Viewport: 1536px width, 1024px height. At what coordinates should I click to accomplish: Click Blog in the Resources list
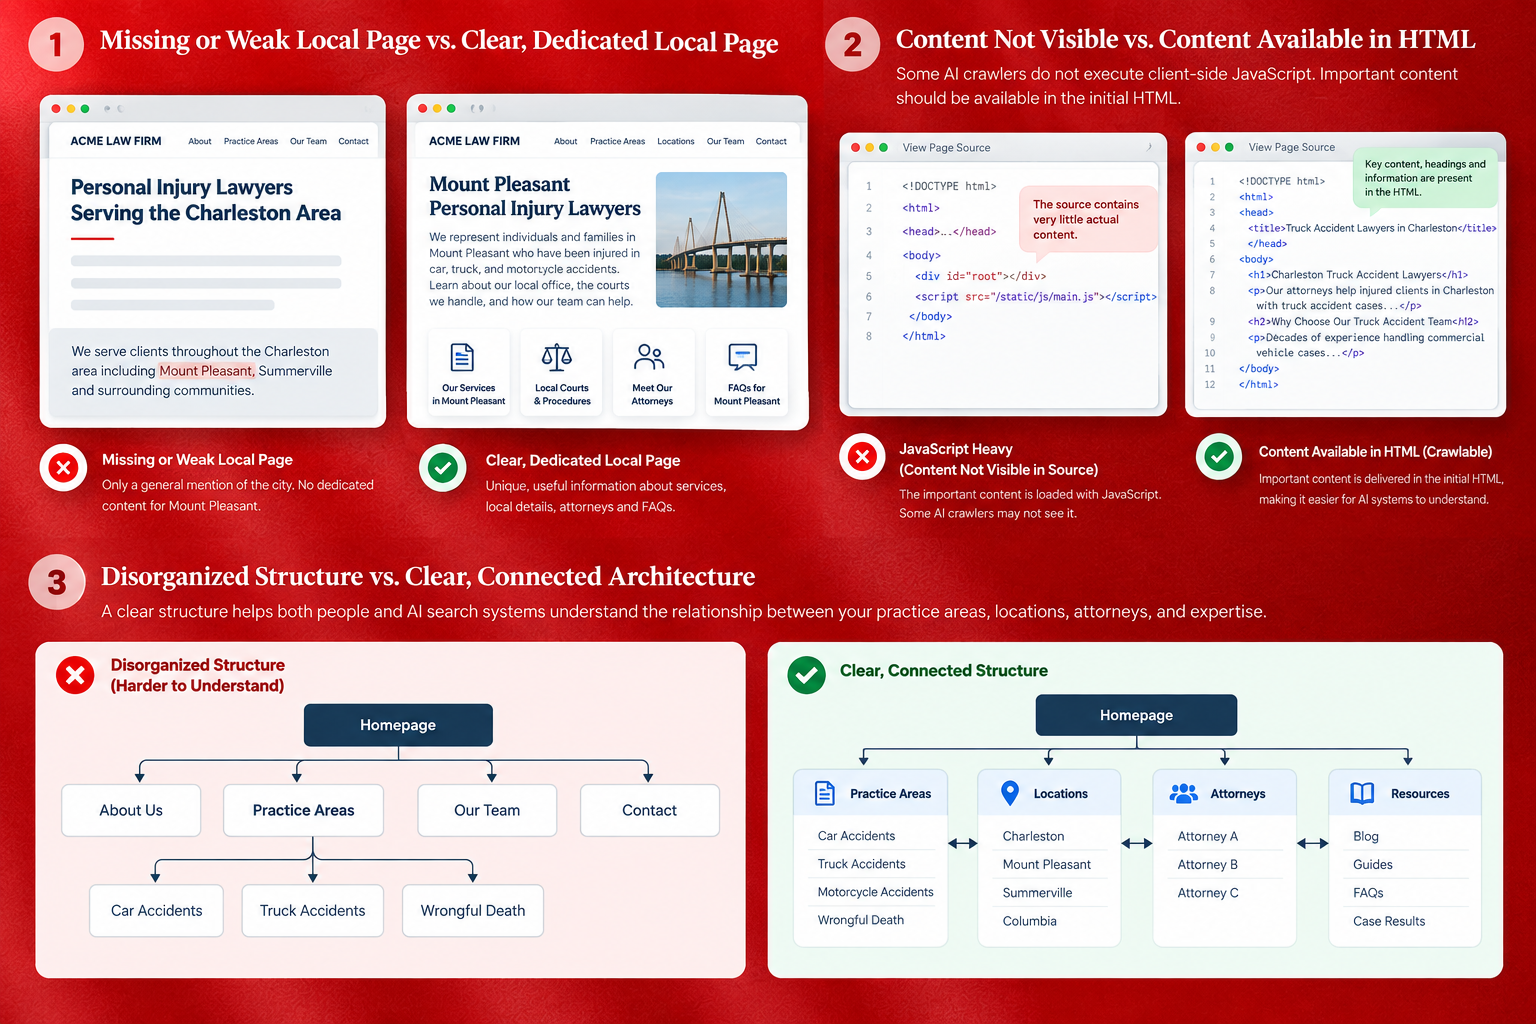pyautogui.click(x=1365, y=836)
